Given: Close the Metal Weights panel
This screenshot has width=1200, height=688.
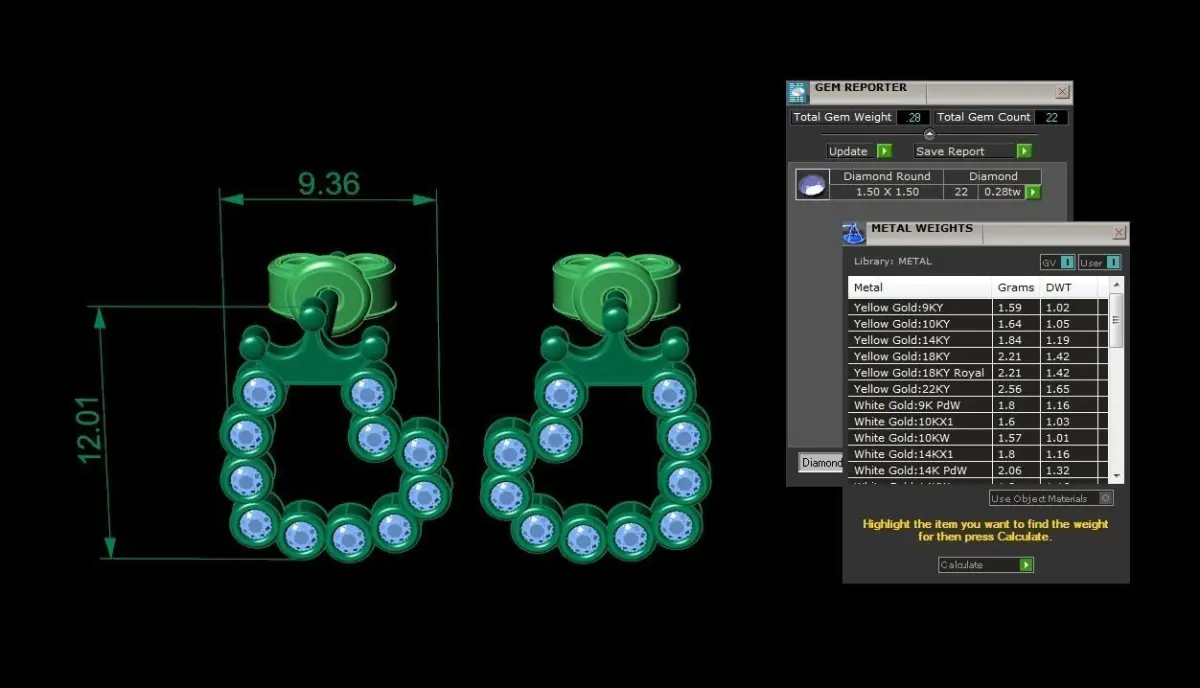Looking at the screenshot, I should tap(1119, 233).
